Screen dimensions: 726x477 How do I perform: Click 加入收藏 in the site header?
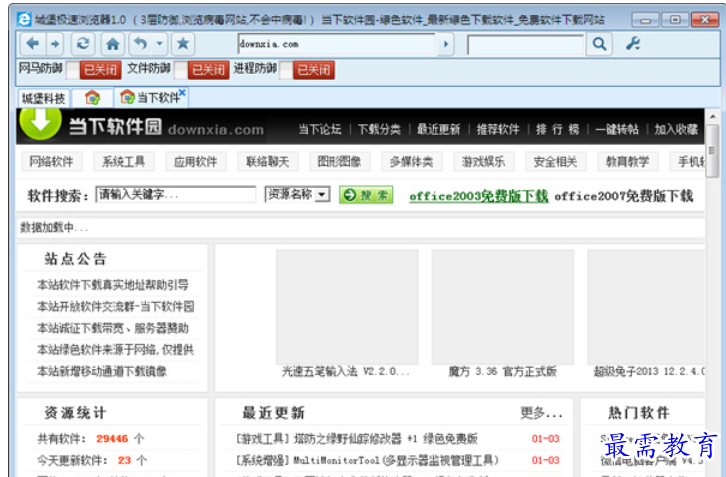tap(676, 129)
